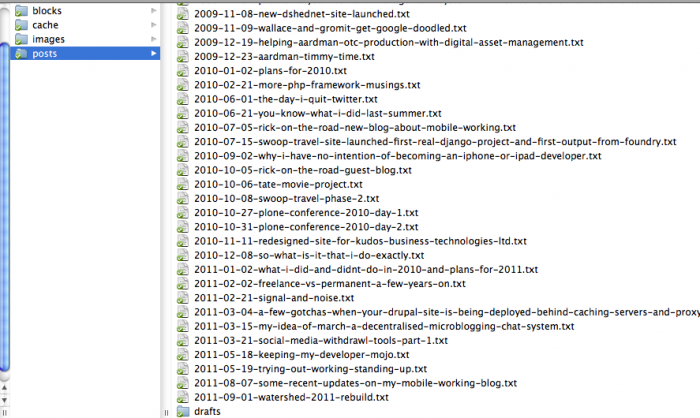700x418 pixels.
Task: Select 2011-03-15-my-idea-of-march file name
Action: tap(384, 326)
